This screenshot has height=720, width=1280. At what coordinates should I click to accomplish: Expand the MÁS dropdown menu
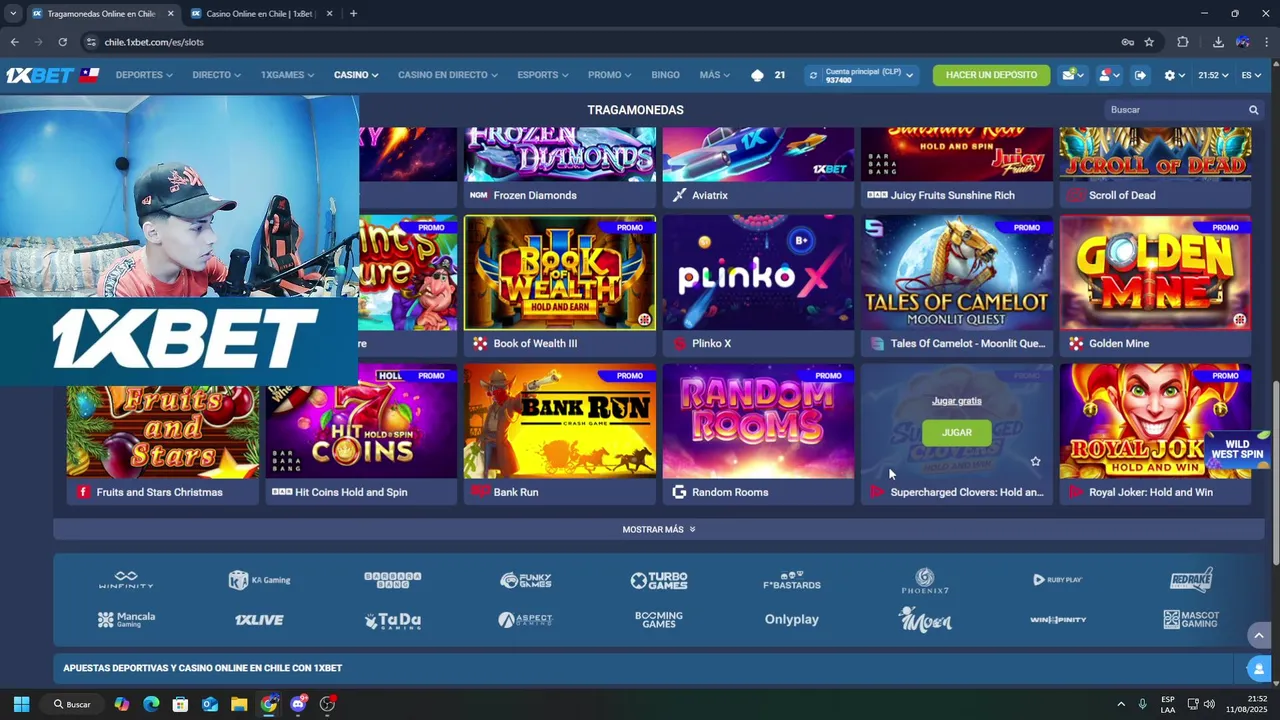click(714, 75)
